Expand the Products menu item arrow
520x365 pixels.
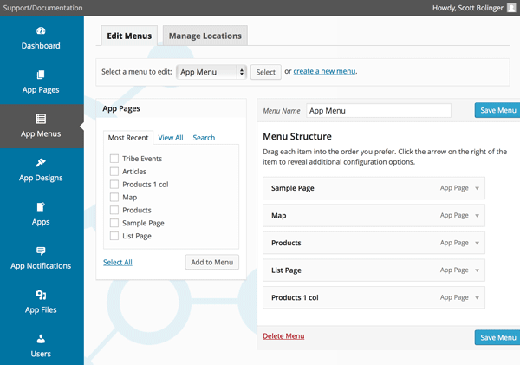tap(477, 243)
